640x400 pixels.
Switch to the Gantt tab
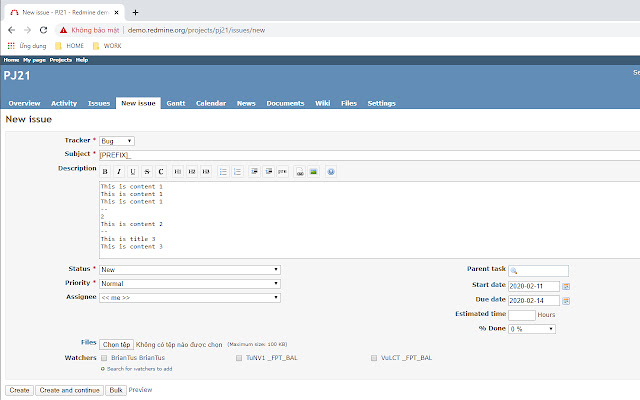176,103
